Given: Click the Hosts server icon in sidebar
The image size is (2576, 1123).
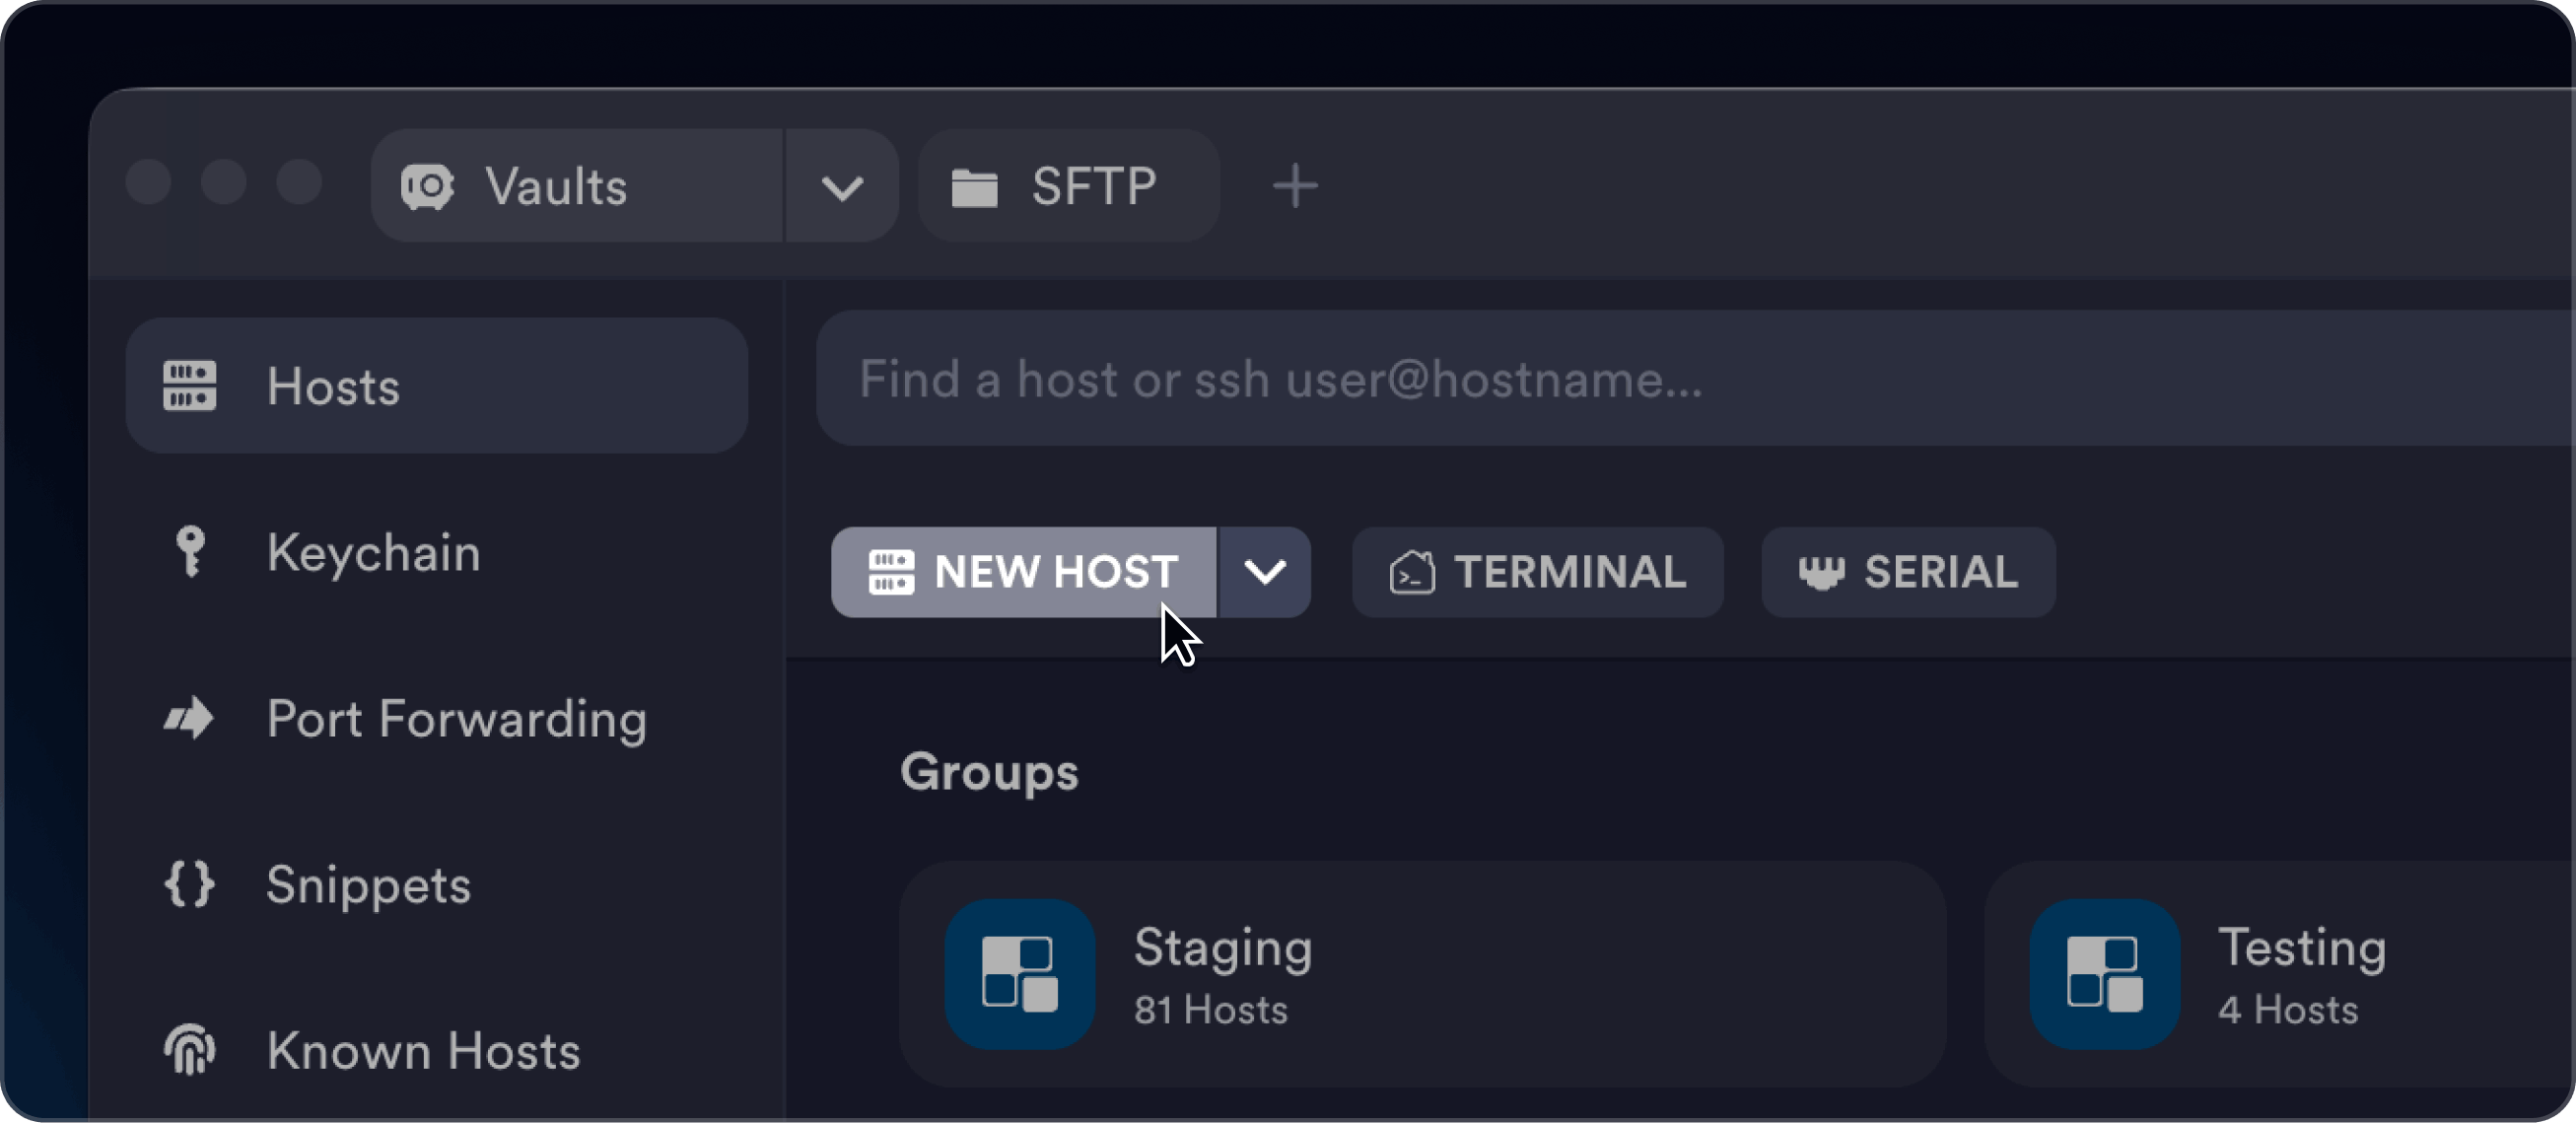Looking at the screenshot, I should [190, 386].
